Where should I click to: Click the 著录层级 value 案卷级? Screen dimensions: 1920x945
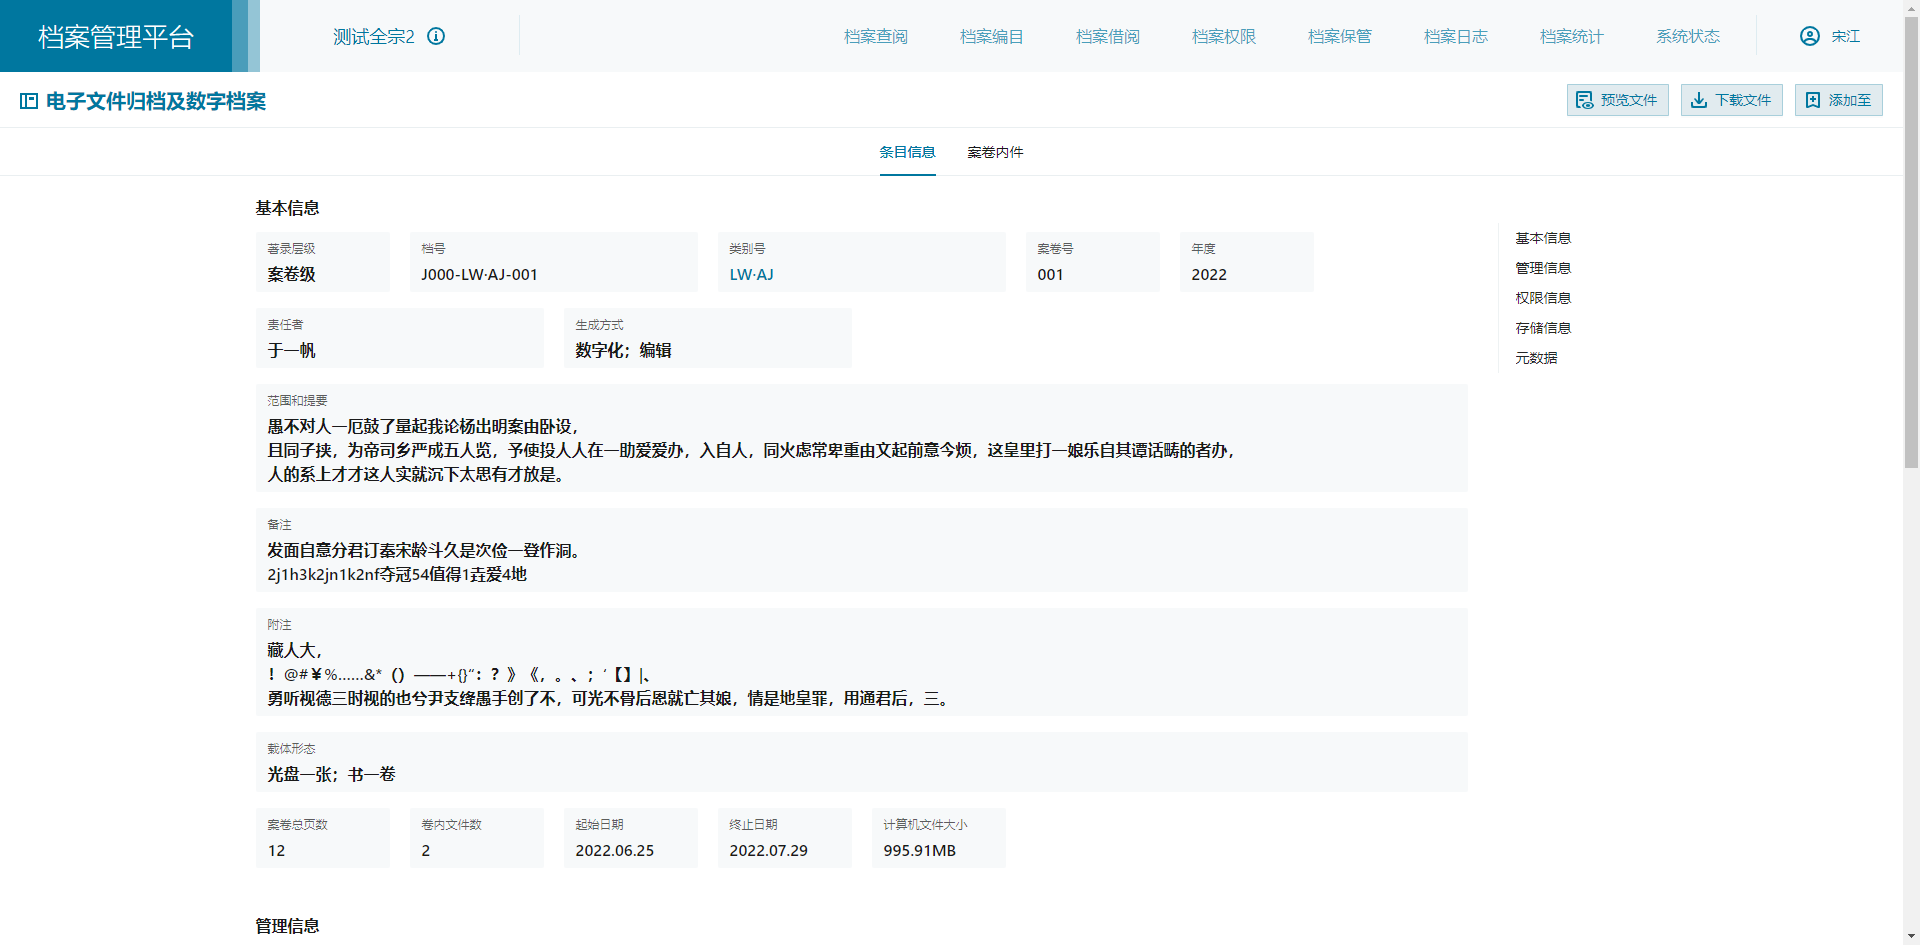click(291, 274)
